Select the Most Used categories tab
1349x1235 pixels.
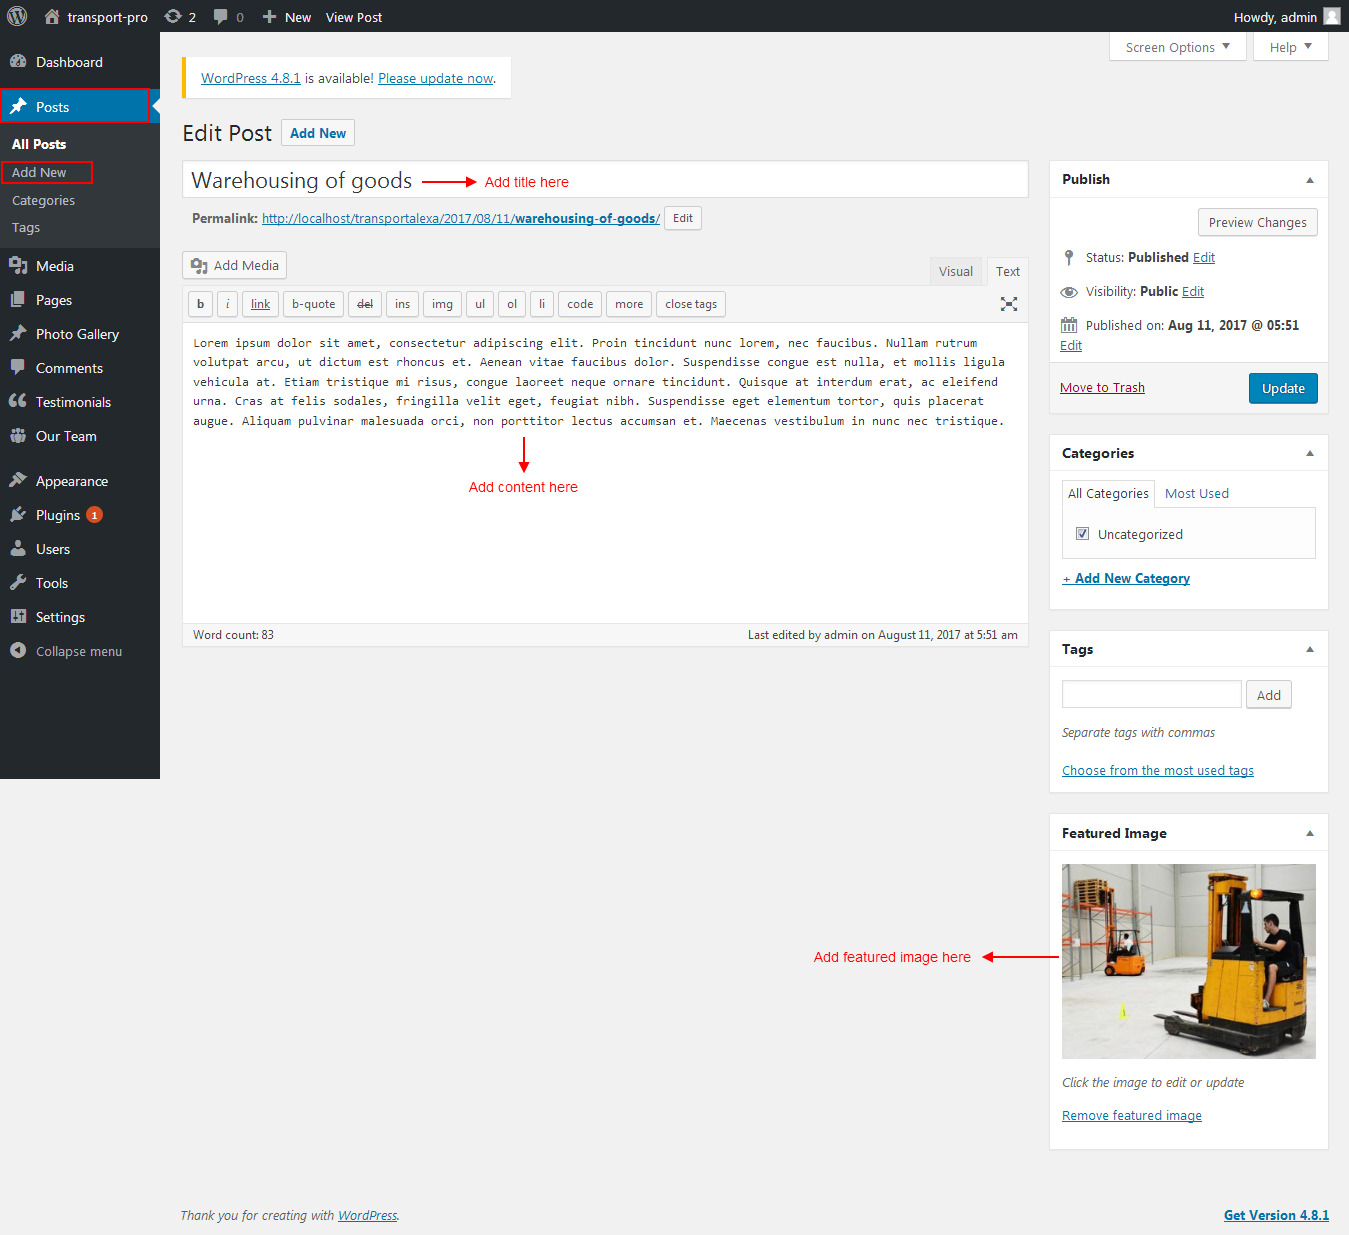click(1197, 494)
